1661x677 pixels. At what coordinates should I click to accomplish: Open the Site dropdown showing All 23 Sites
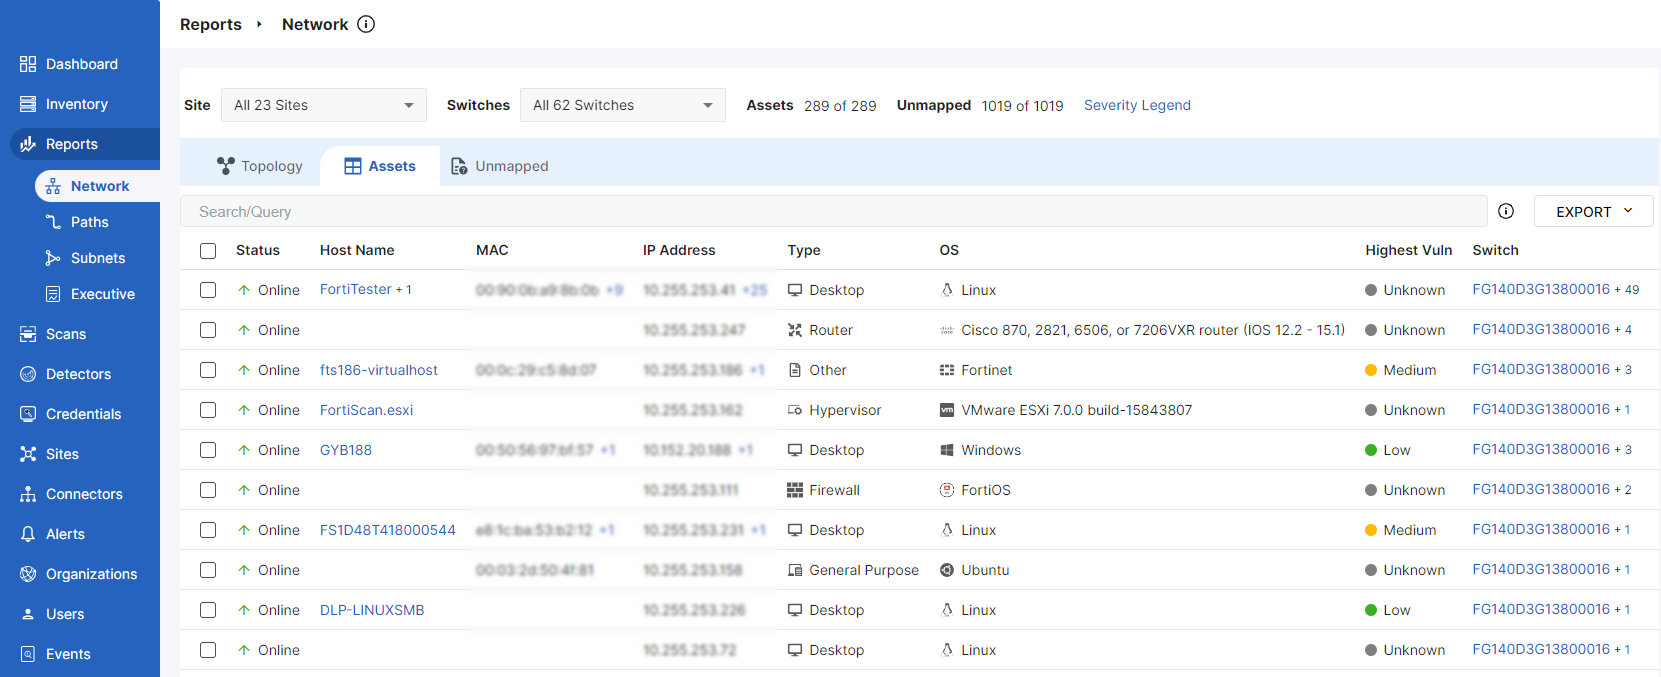(323, 105)
